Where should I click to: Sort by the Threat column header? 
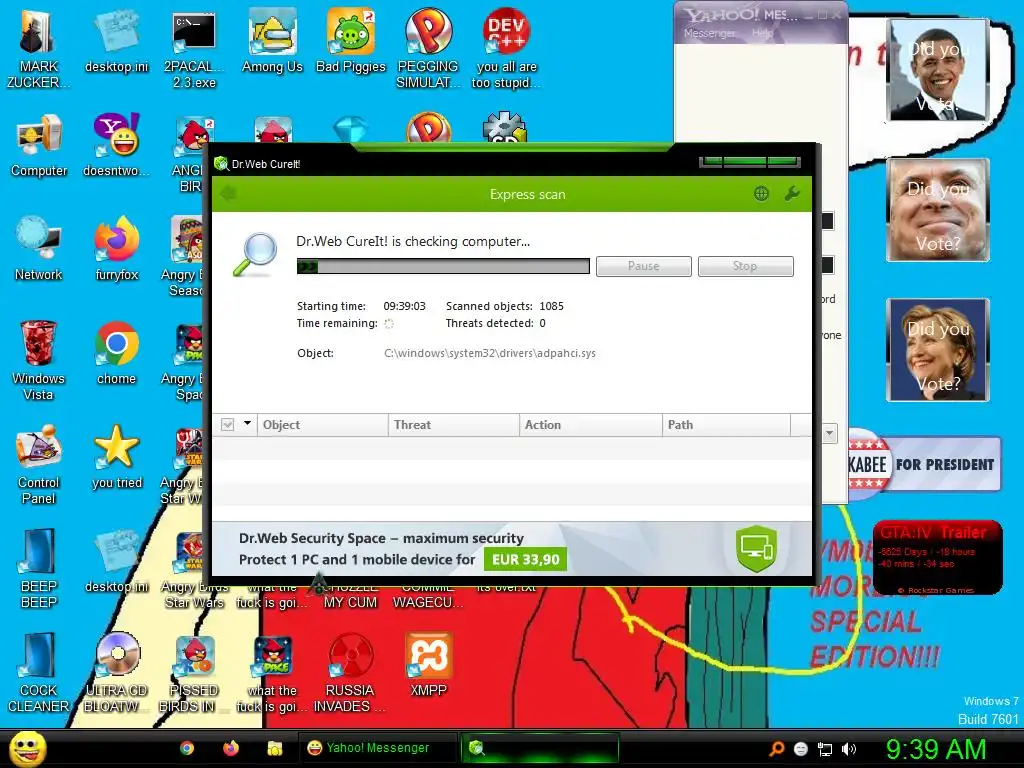[x=454, y=424]
